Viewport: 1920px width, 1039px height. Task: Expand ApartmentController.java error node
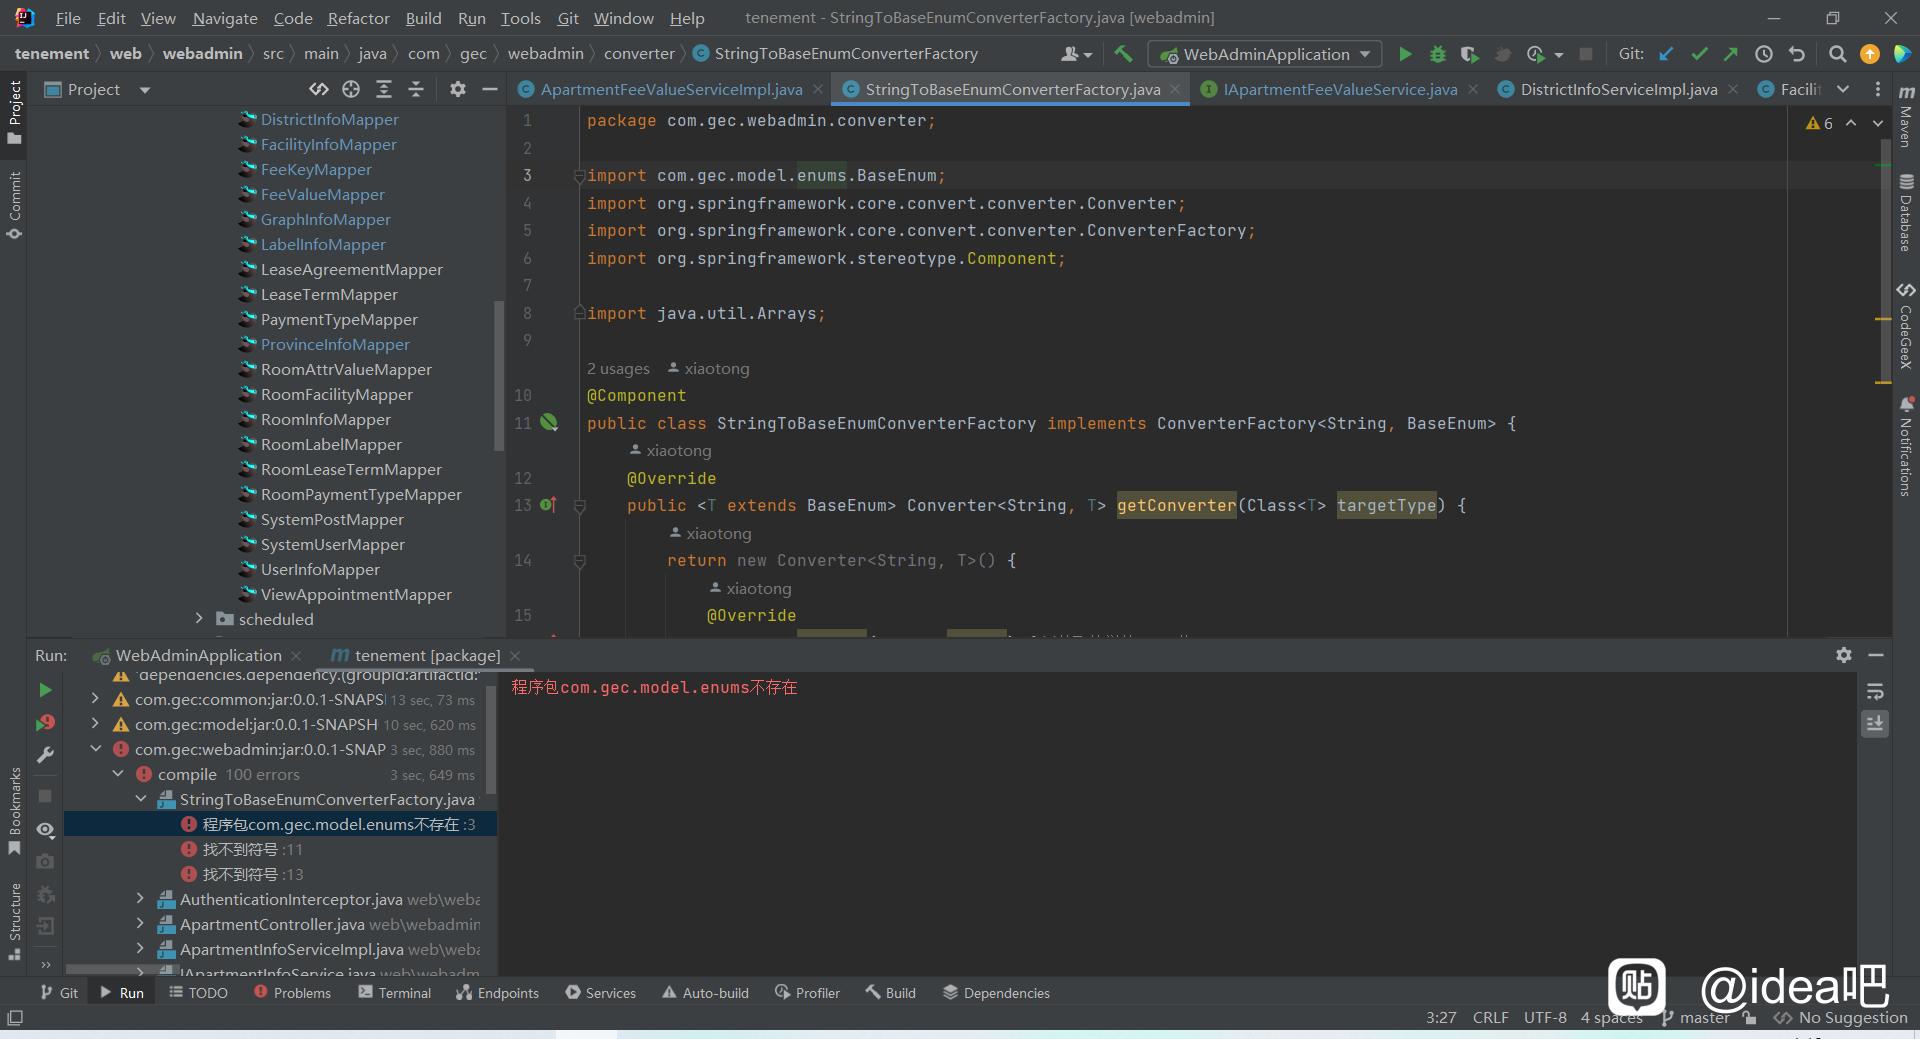tap(140, 924)
